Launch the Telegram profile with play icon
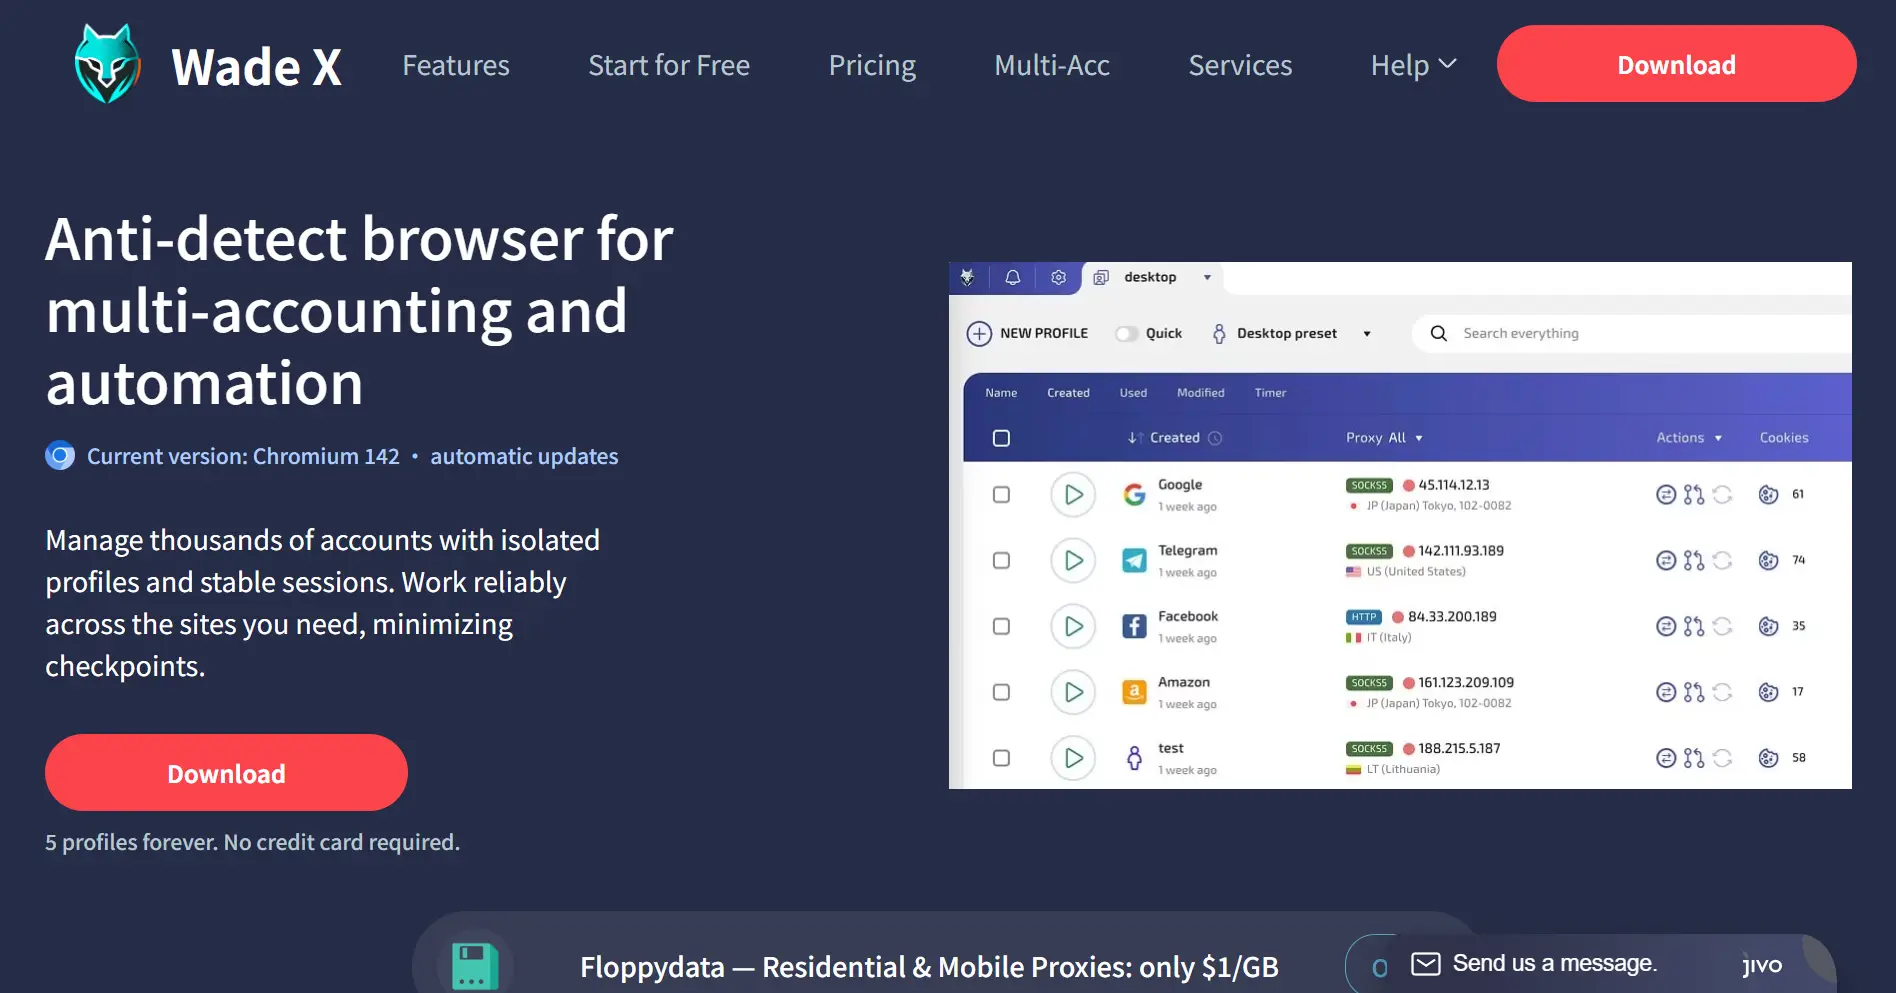This screenshot has width=1896, height=993. (1073, 561)
